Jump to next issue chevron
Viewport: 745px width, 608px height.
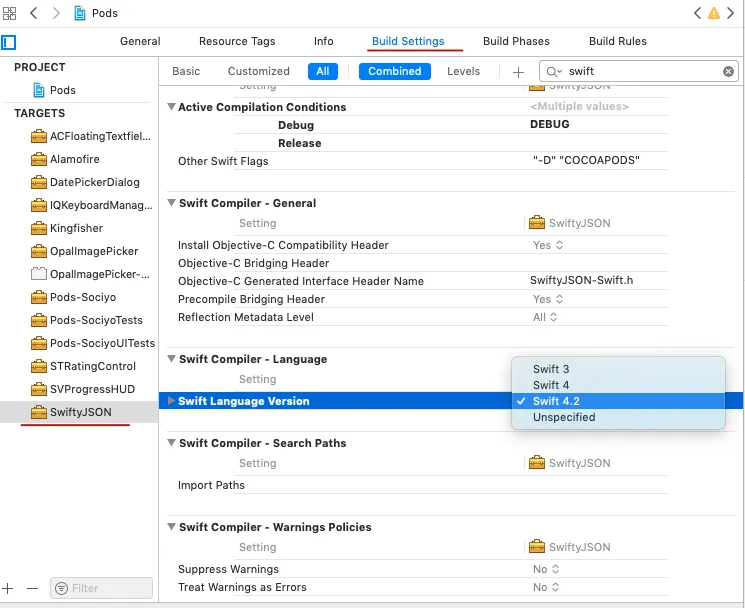point(730,13)
